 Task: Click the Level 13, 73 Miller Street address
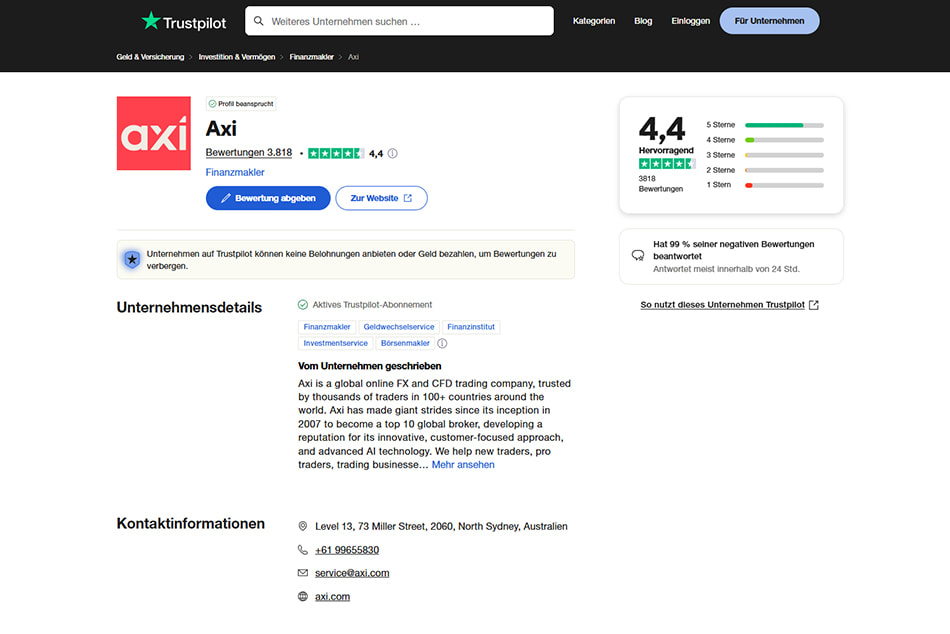click(x=441, y=526)
